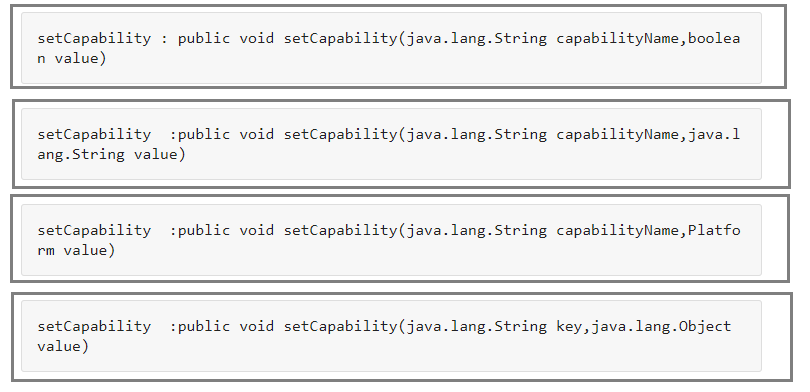Screen dimensions: 810x392
Task: Click wrapped line 'ang.String value)'
Action: [x=111, y=154]
